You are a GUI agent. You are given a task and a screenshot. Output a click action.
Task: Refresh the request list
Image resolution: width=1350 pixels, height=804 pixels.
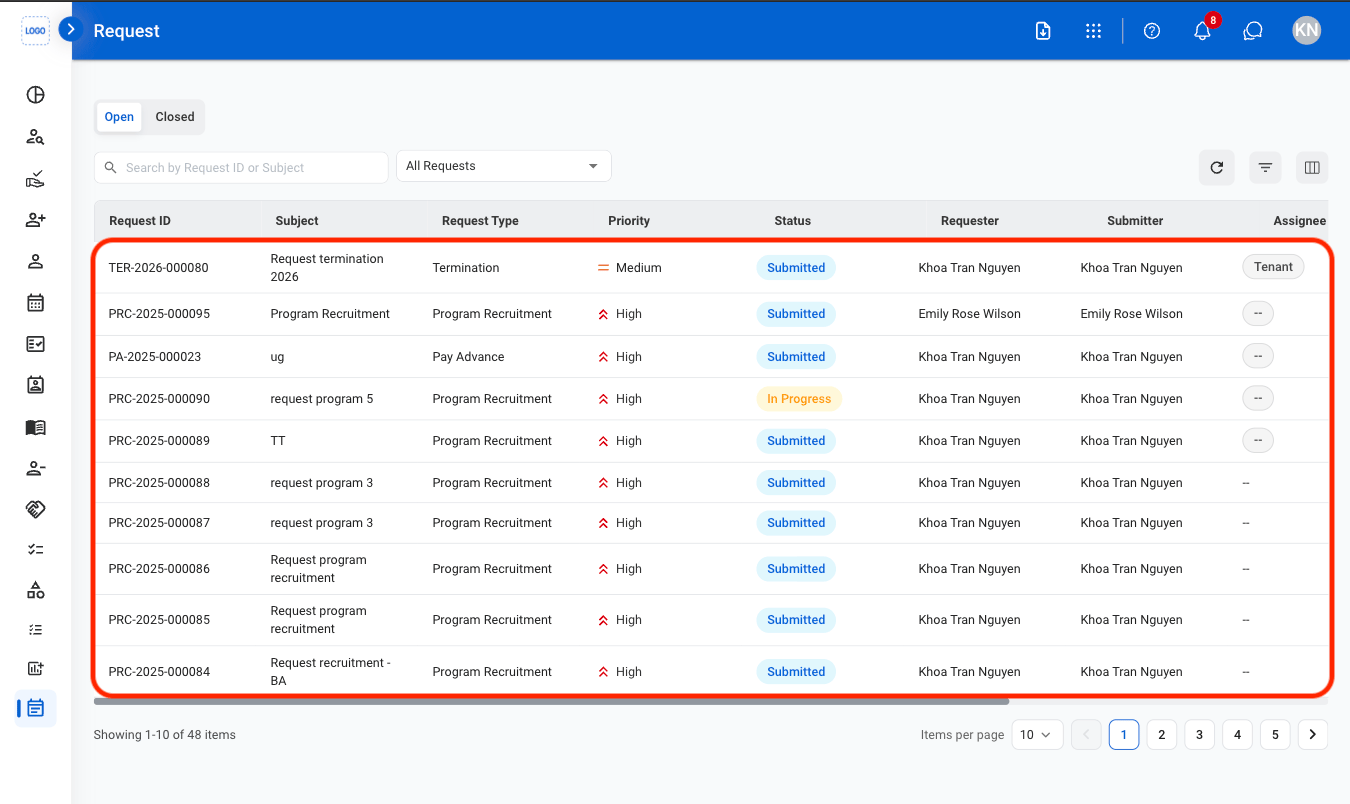coord(1217,168)
